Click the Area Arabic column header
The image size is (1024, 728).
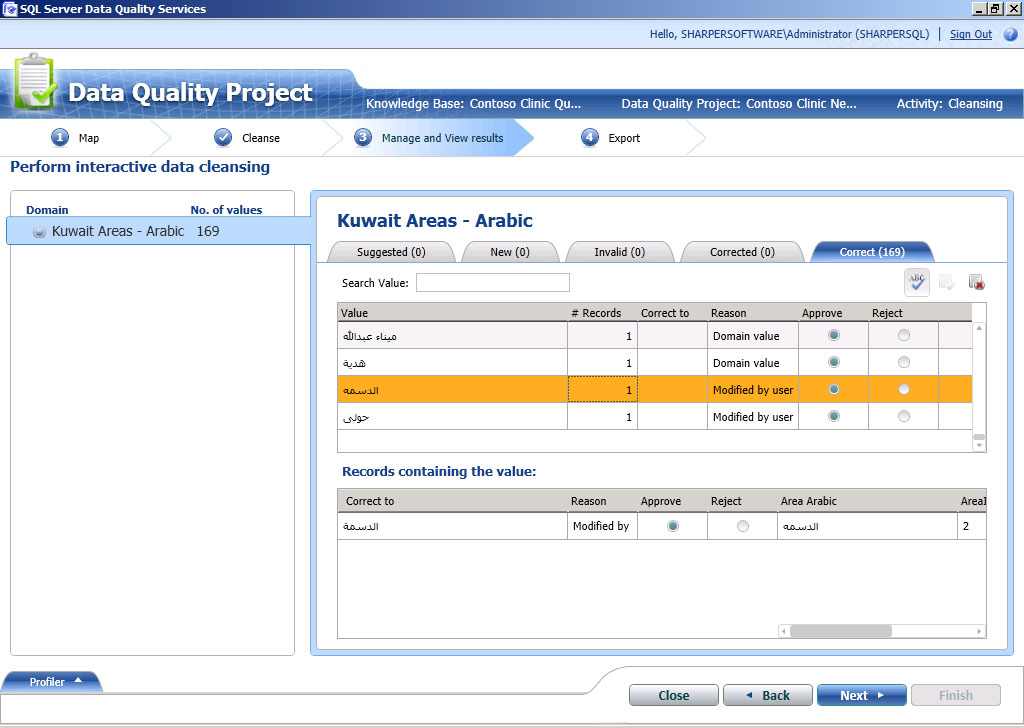(867, 501)
